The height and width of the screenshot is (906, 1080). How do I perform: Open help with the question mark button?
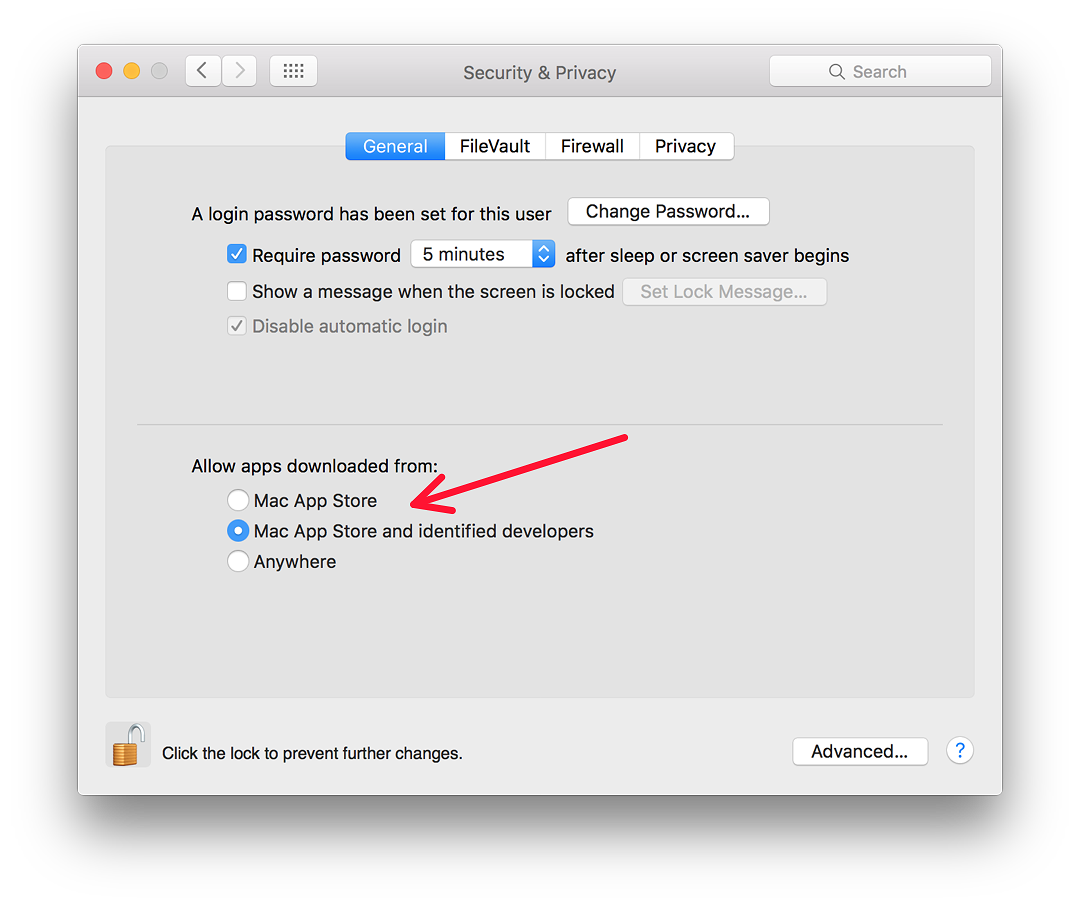tap(959, 750)
